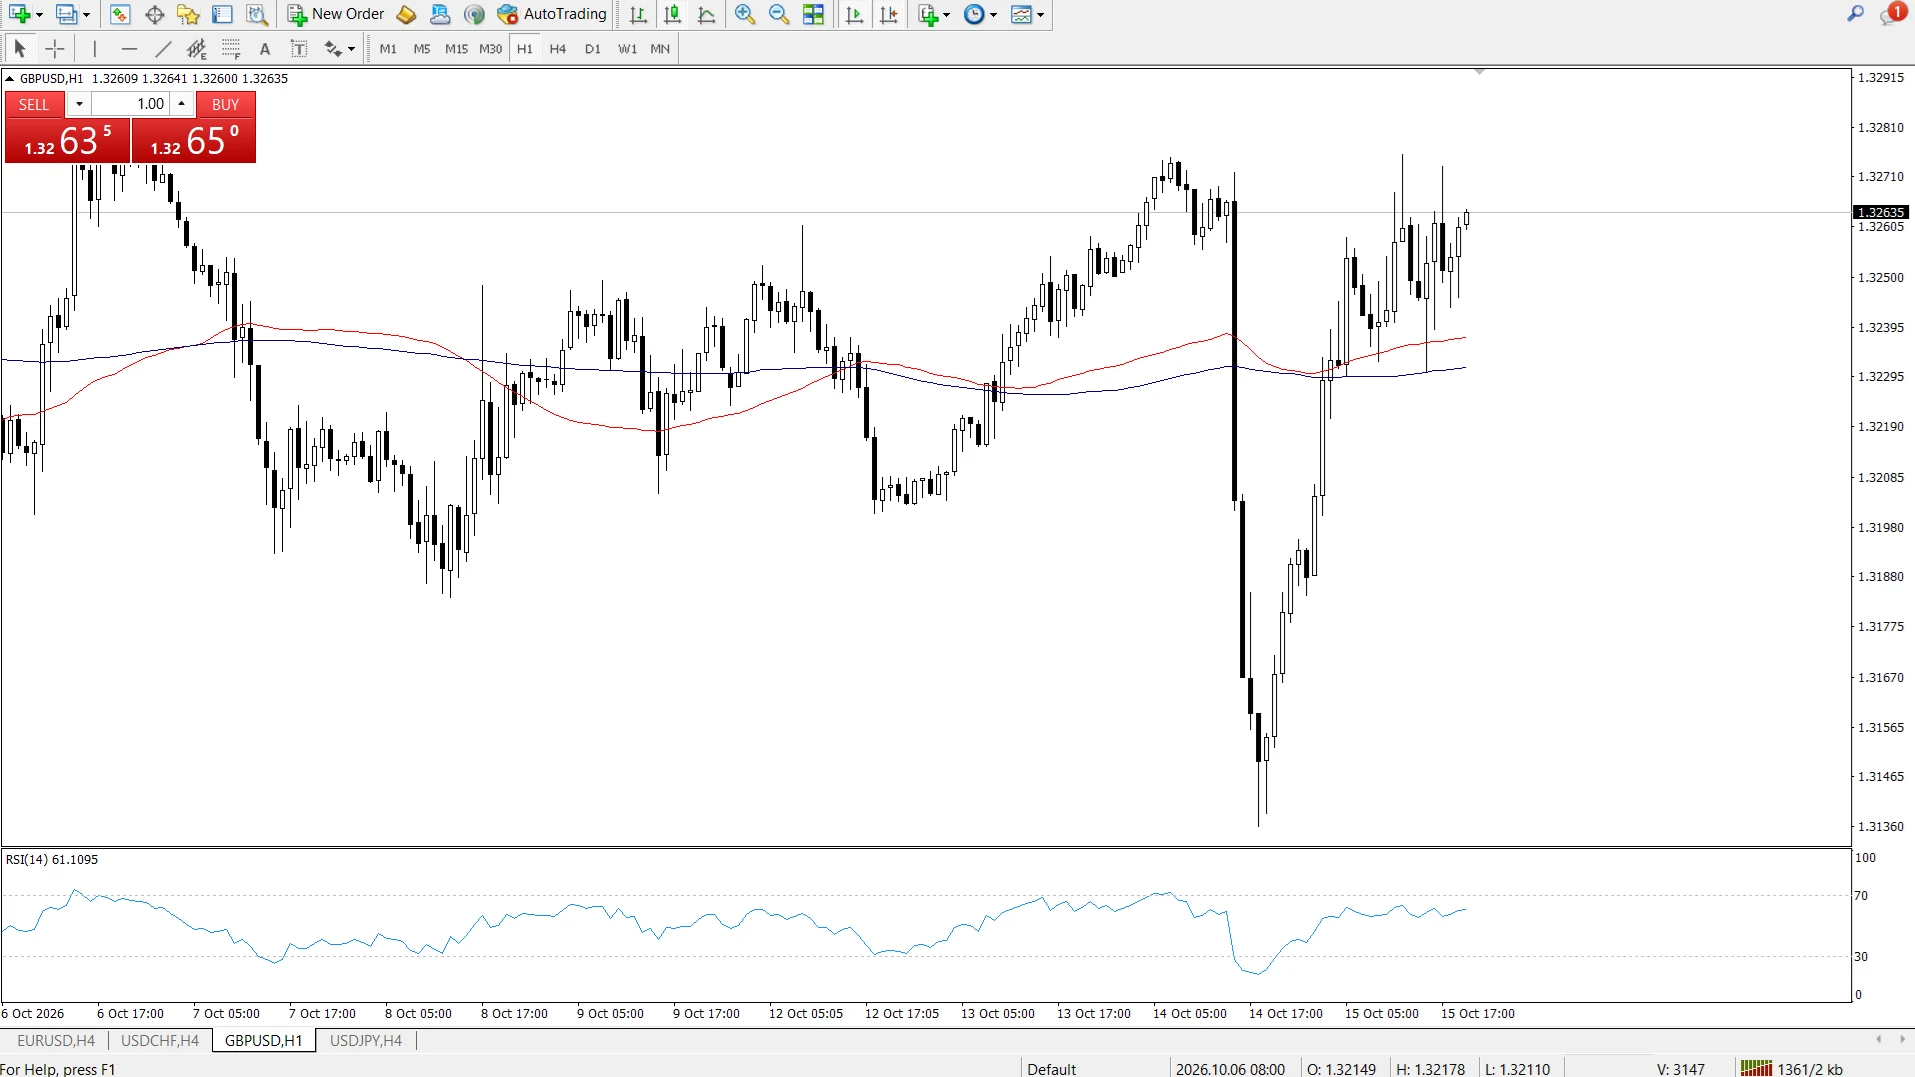Screen dimensions: 1915x1077
Task: Switch to the D1 timeframe
Action: (593, 48)
